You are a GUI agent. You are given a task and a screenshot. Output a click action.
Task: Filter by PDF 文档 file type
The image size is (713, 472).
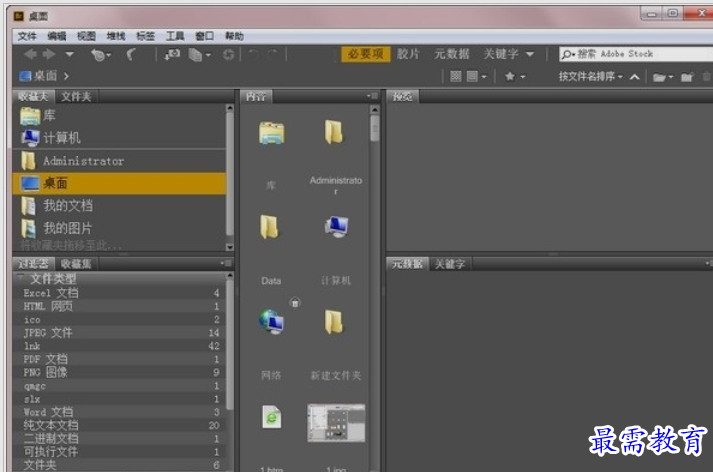click(120, 359)
